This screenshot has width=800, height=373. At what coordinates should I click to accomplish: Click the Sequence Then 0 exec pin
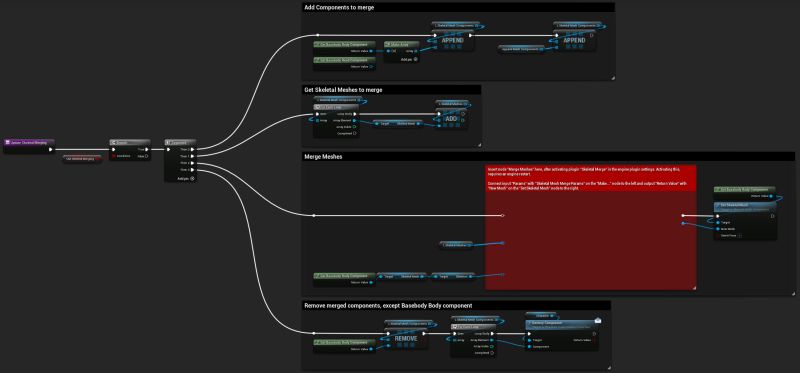click(x=192, y=150)
